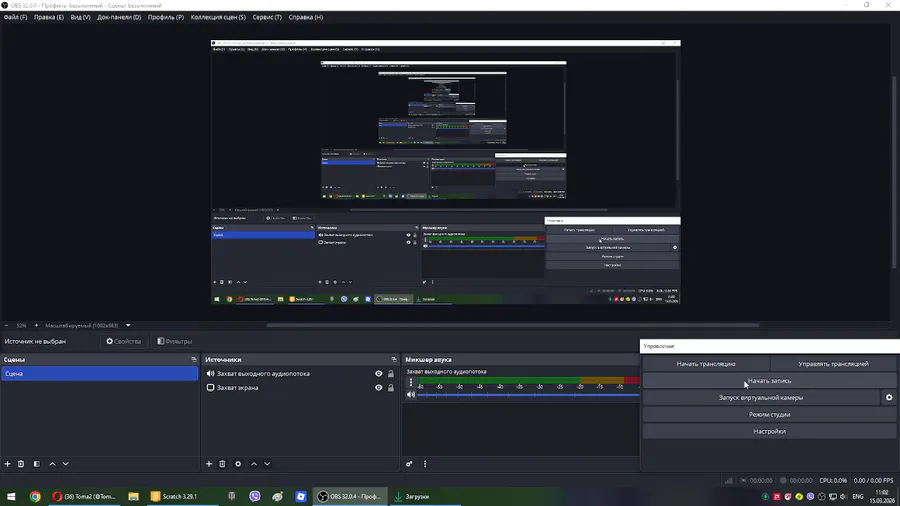Open the Файл menu
The width and height of the screenshot is (900, 506).
(x=15, y=17)
